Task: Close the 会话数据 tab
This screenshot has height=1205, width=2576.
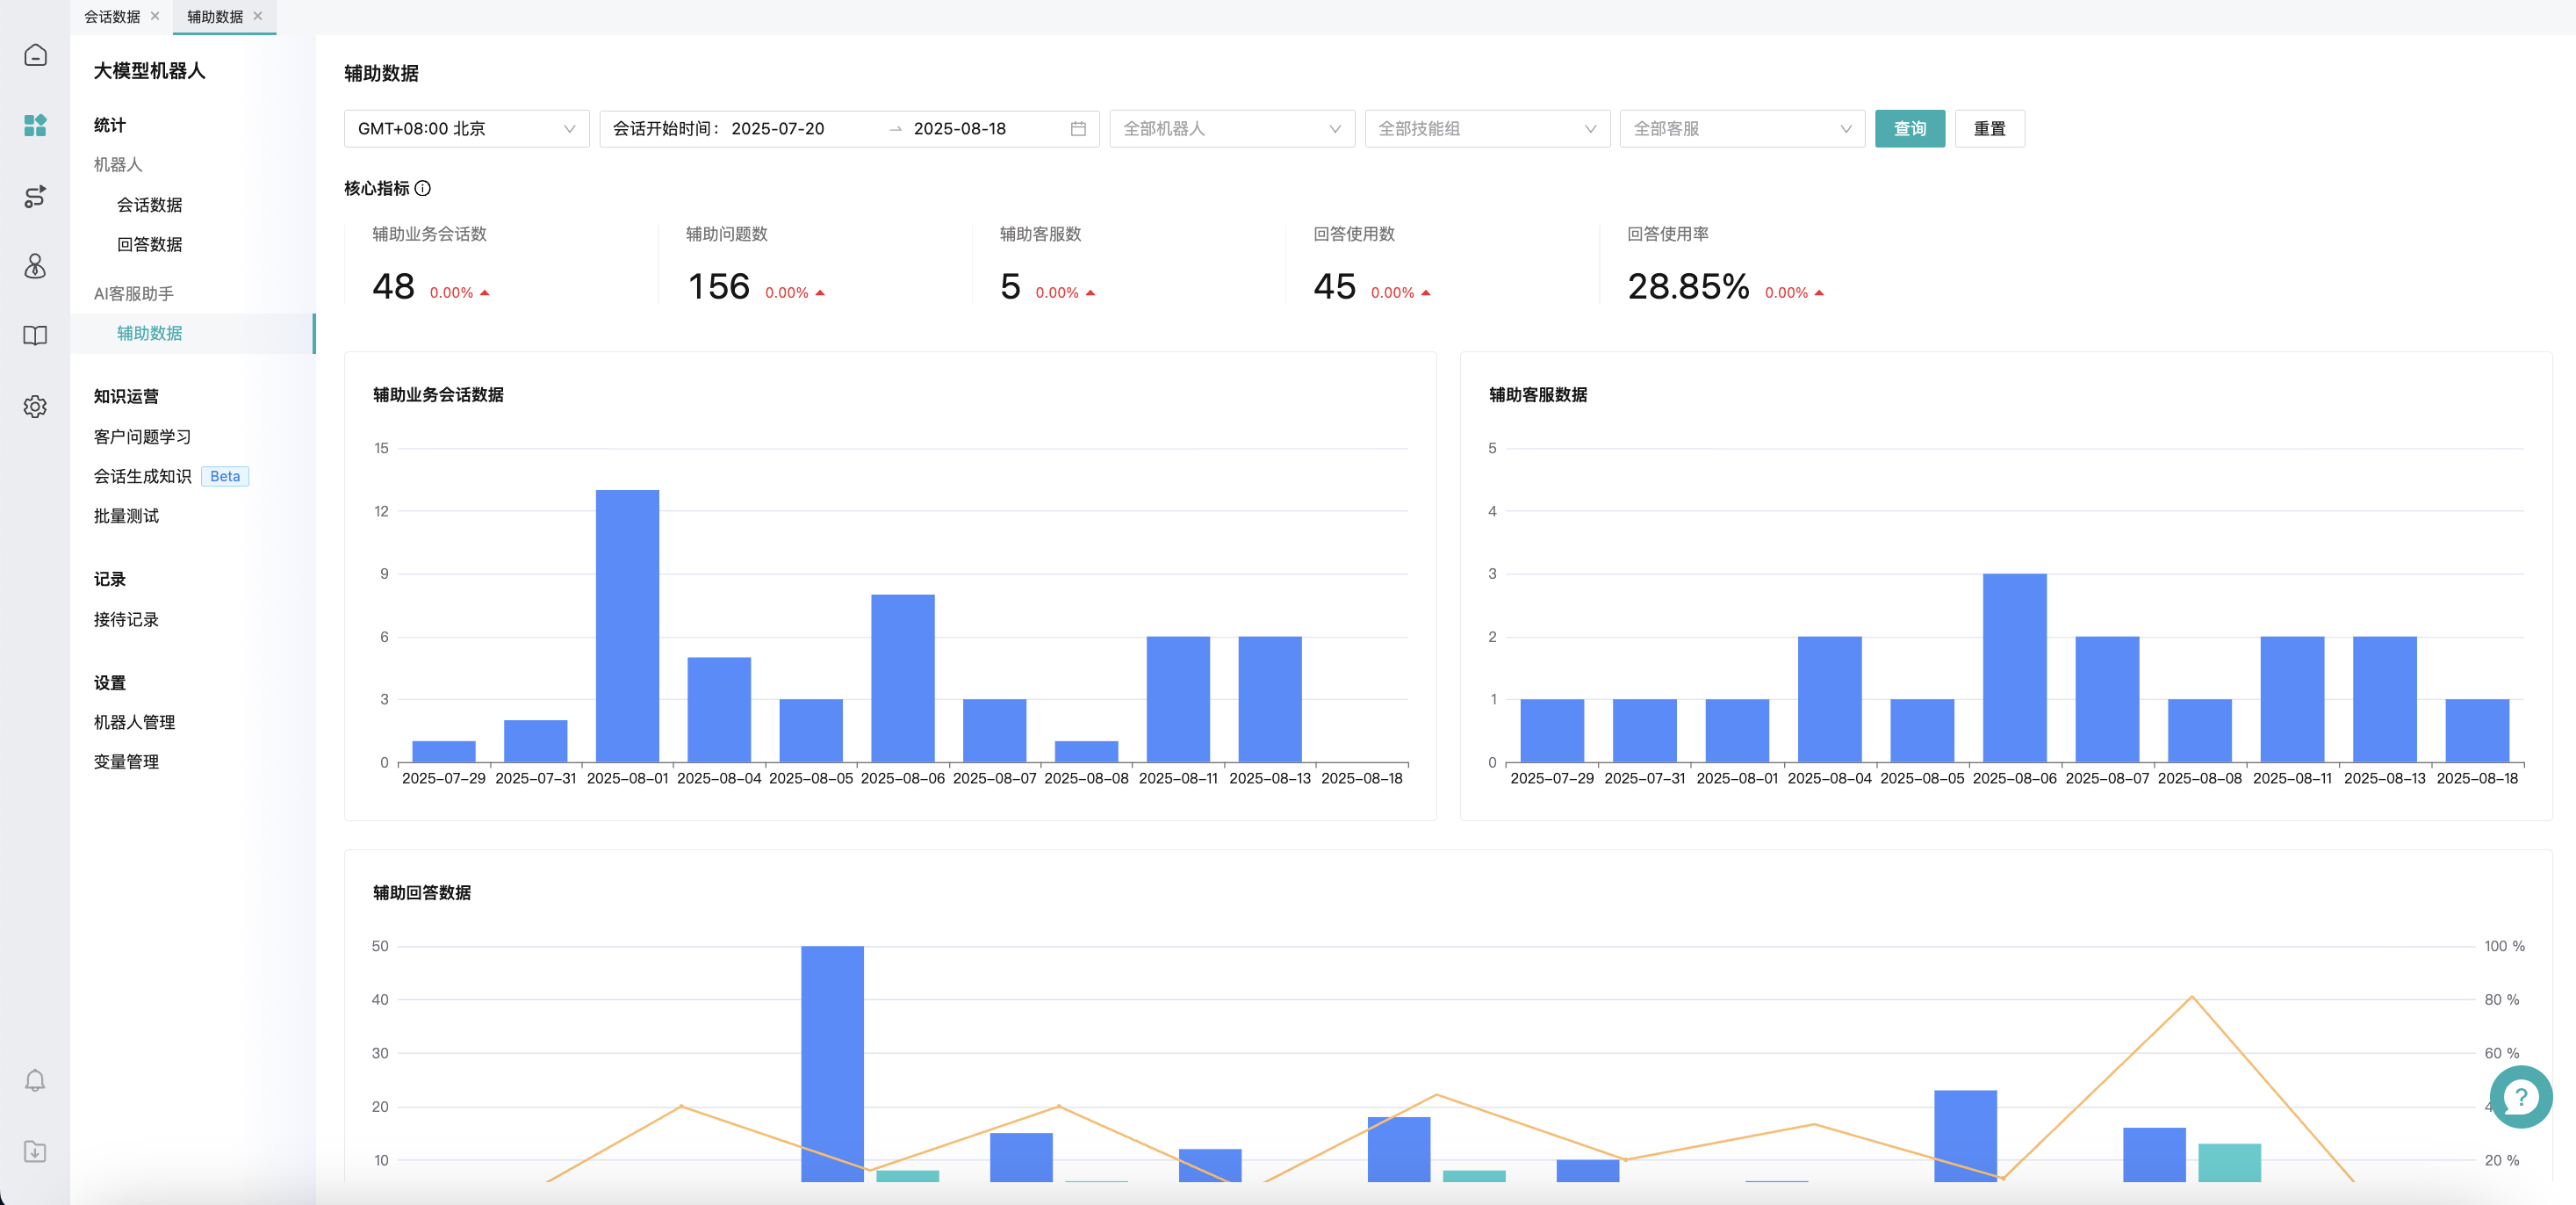Action: pos(155,16)
